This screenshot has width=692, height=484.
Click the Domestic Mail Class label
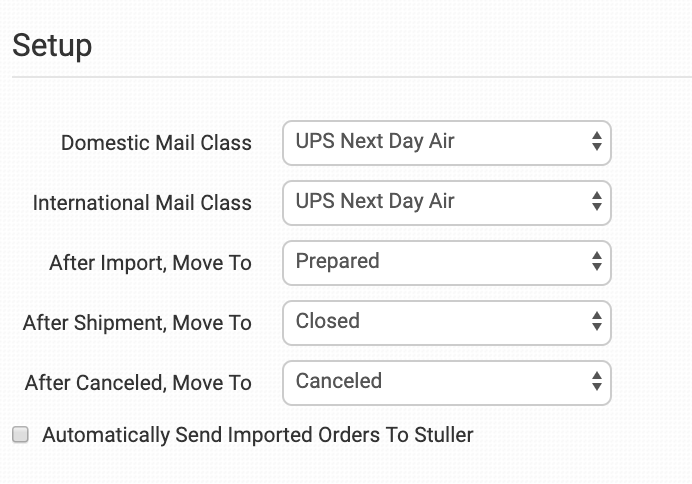pyautogui.click(x=156, y=143)
